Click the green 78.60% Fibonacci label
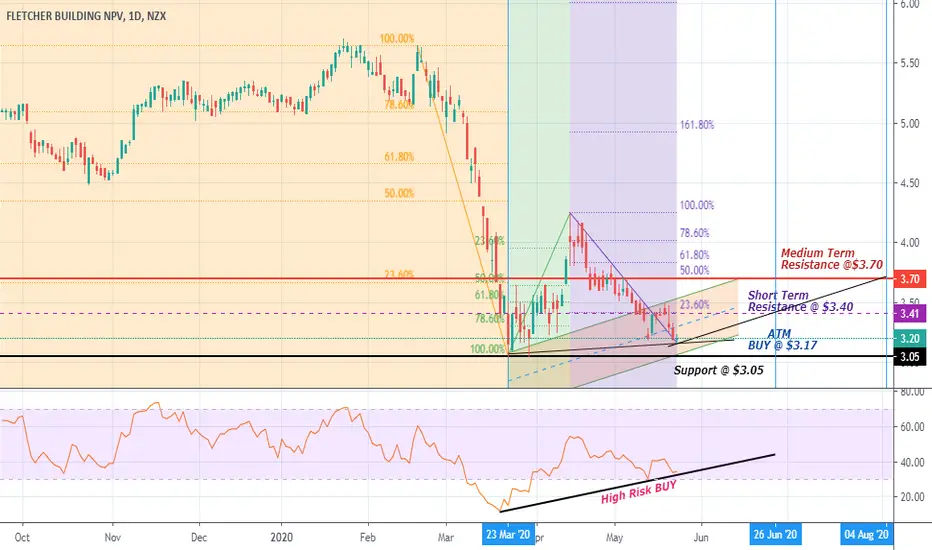 click(x=490, y=319)
